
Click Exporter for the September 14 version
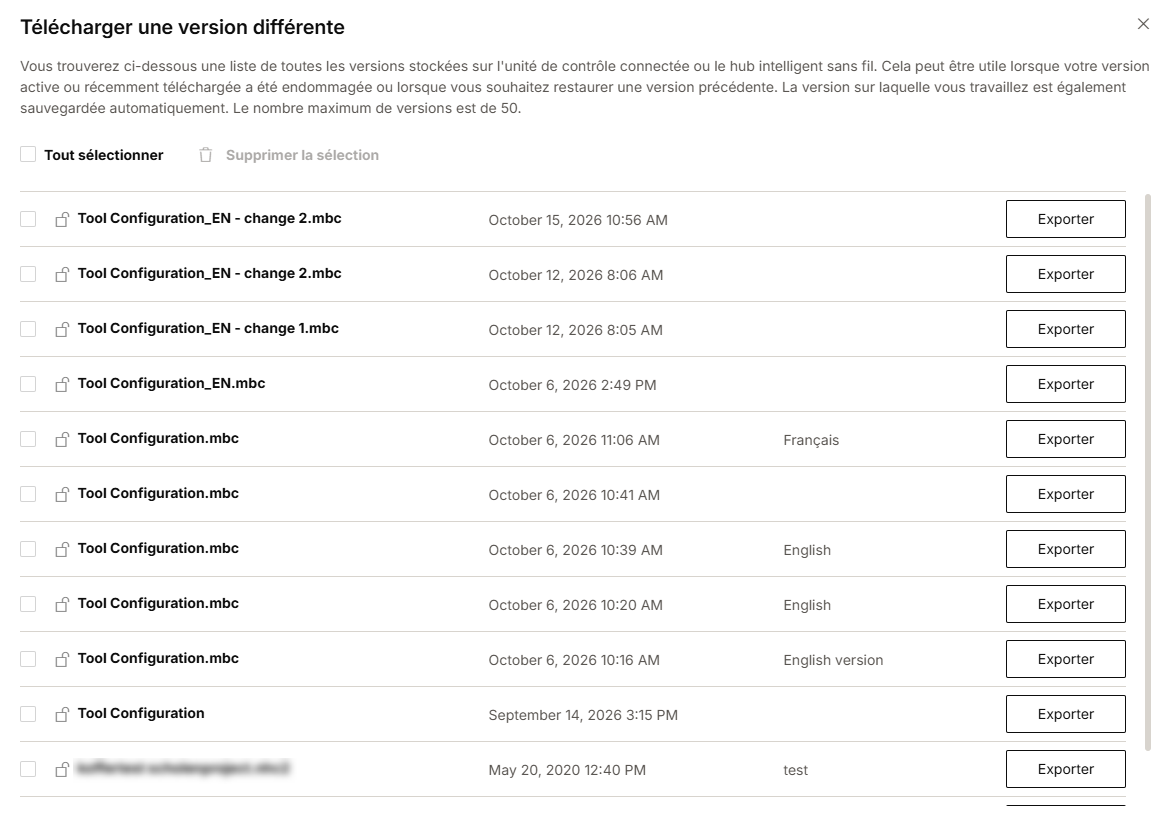coord(1065,714)
